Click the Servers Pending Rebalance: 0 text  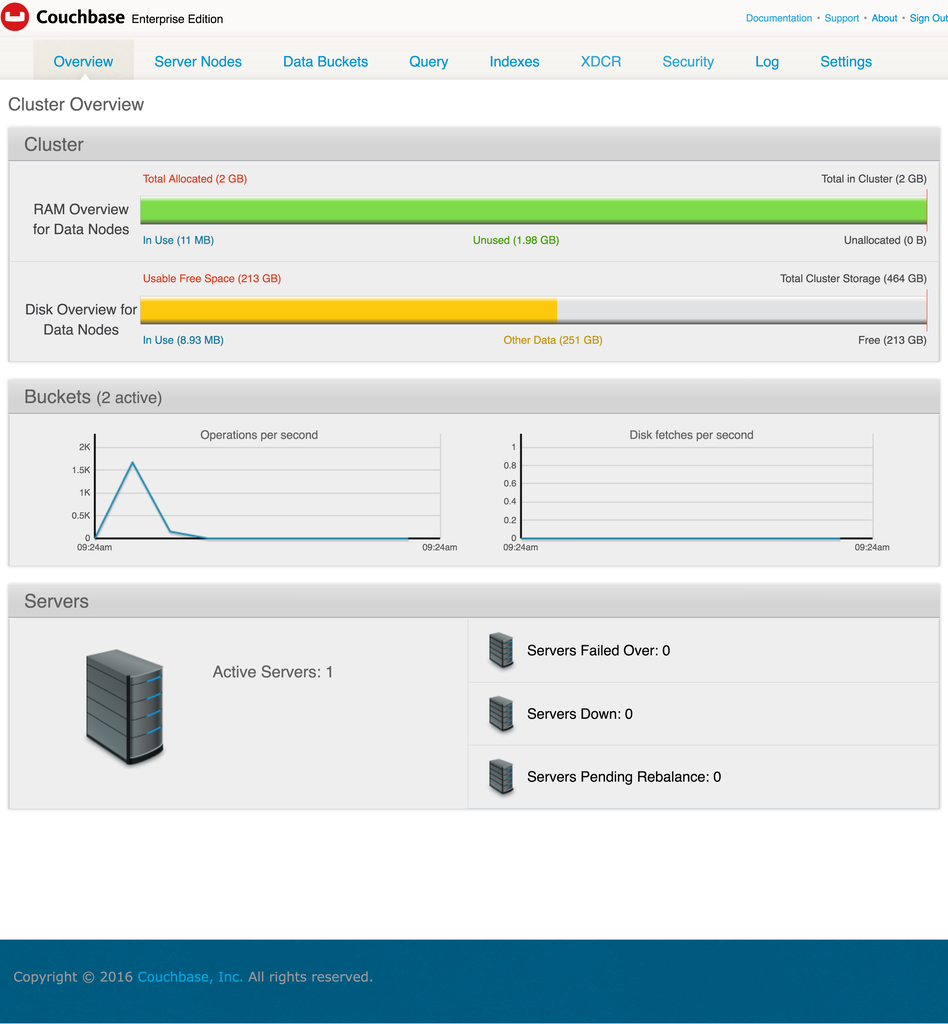tap(624, 776)
